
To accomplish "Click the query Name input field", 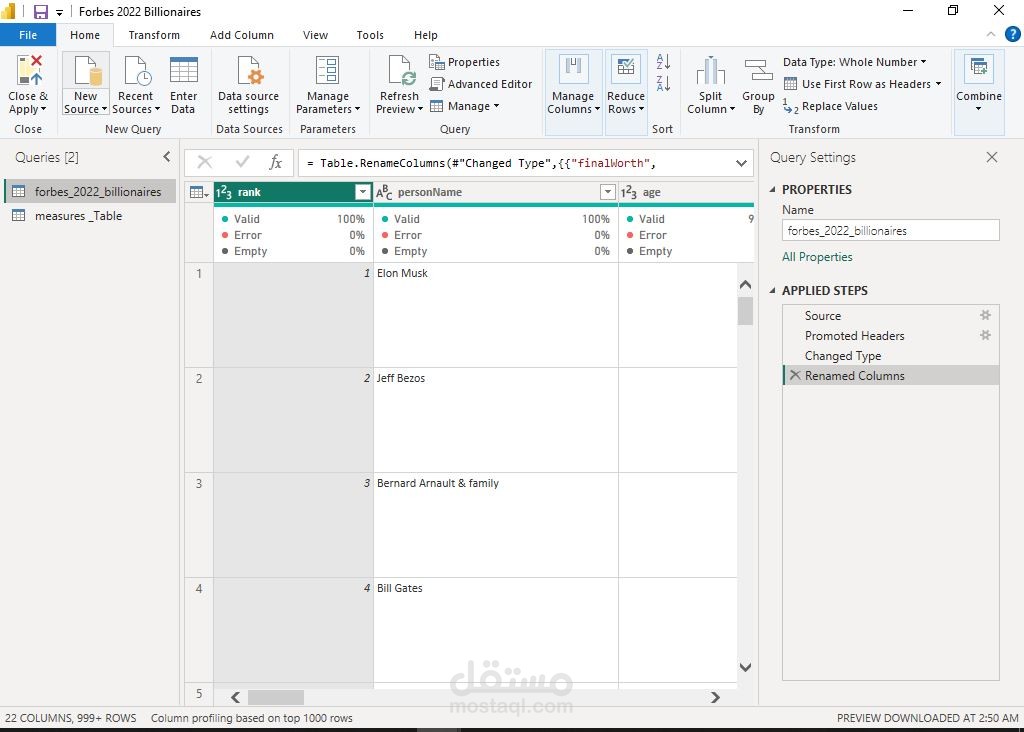I will (890, 231).
